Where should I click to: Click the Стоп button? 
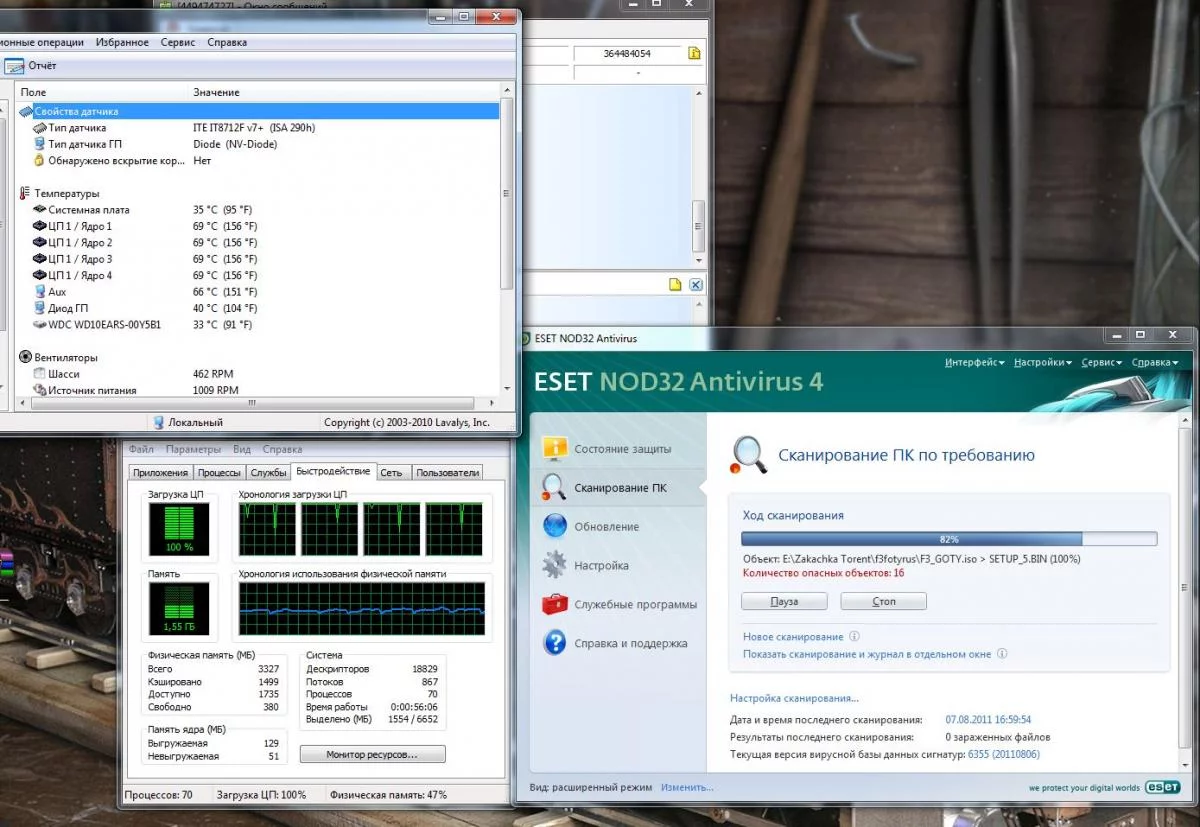tap(884, 601)
